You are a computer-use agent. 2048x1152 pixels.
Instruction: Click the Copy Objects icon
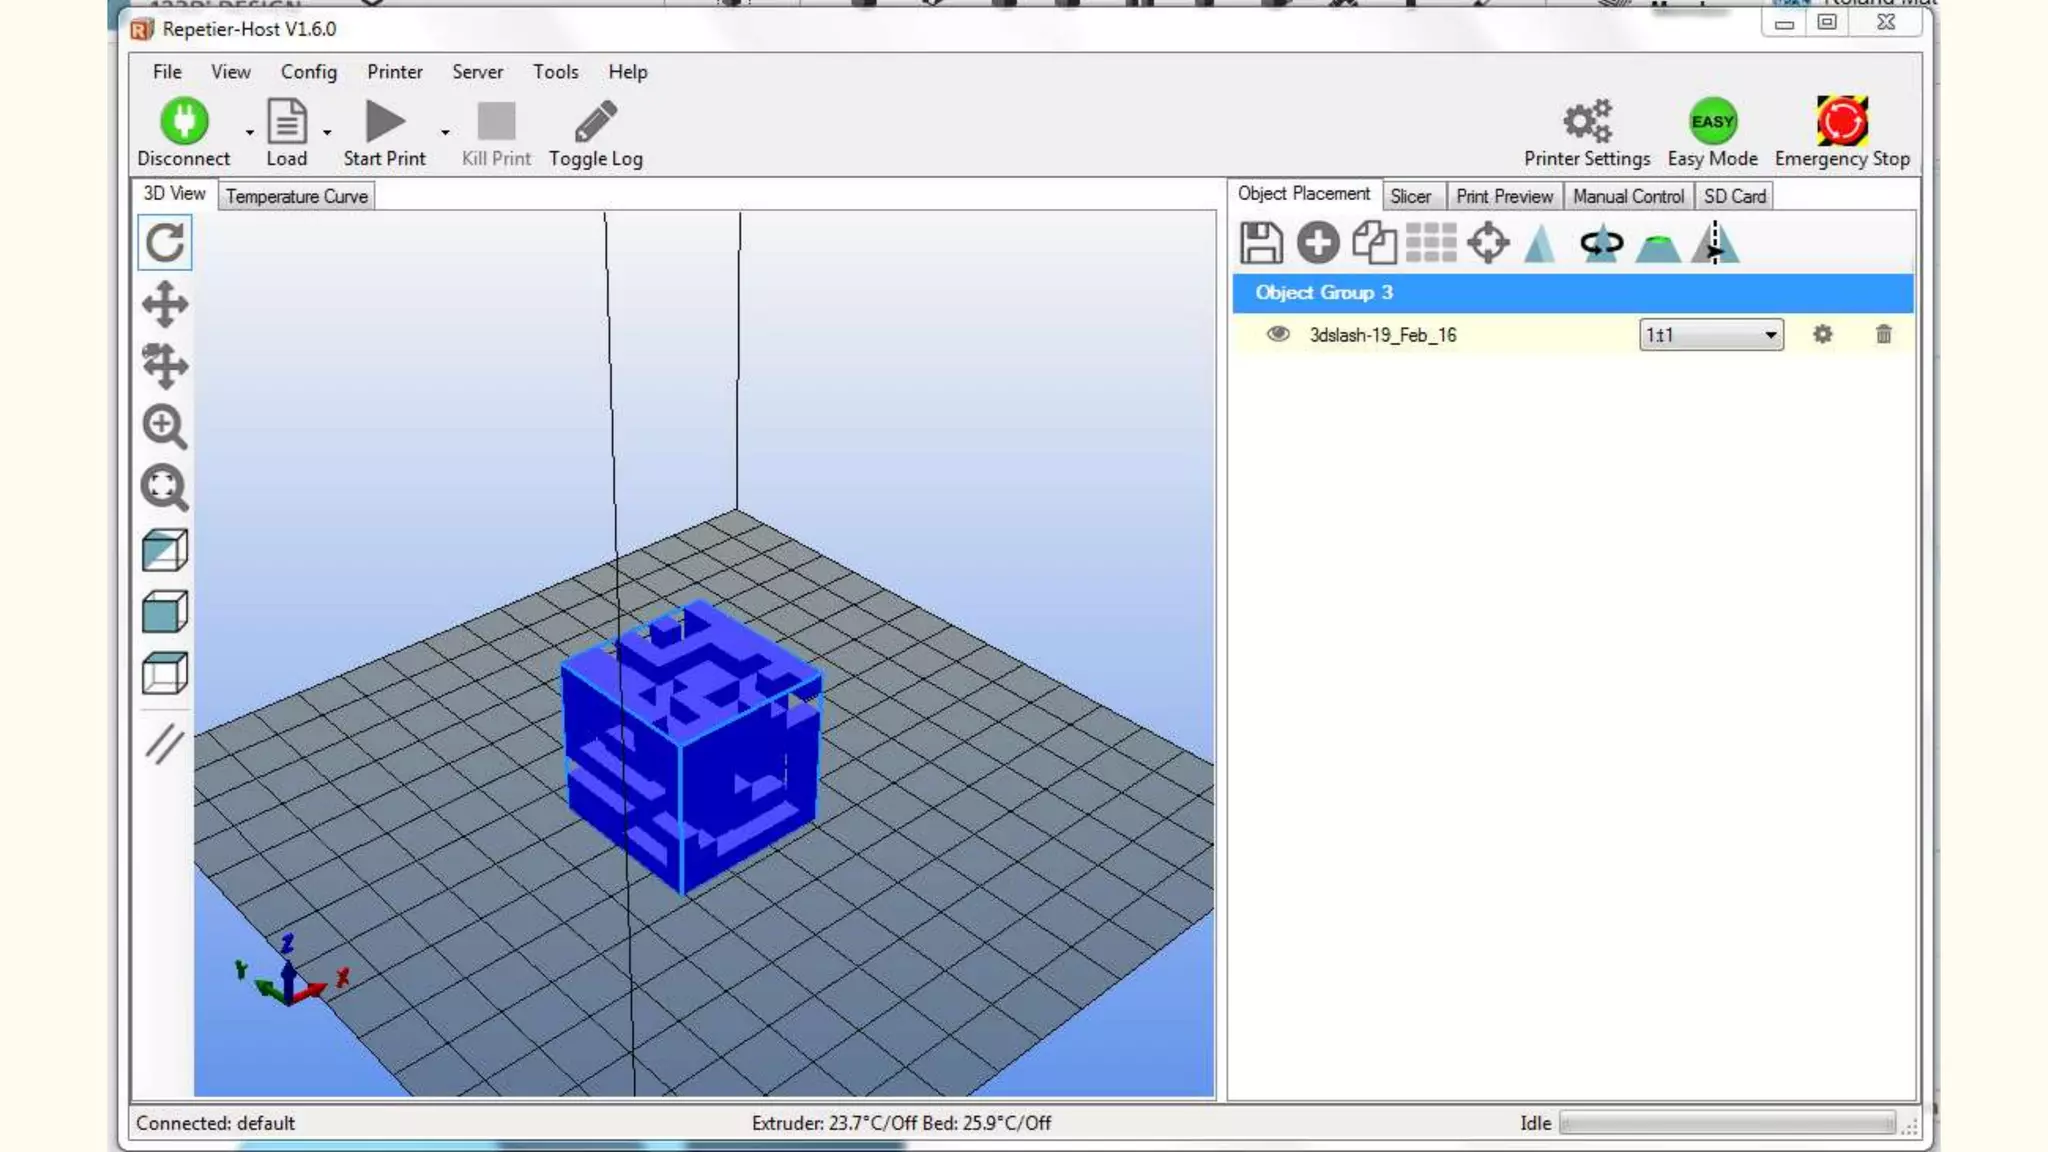pos(1374,243)
